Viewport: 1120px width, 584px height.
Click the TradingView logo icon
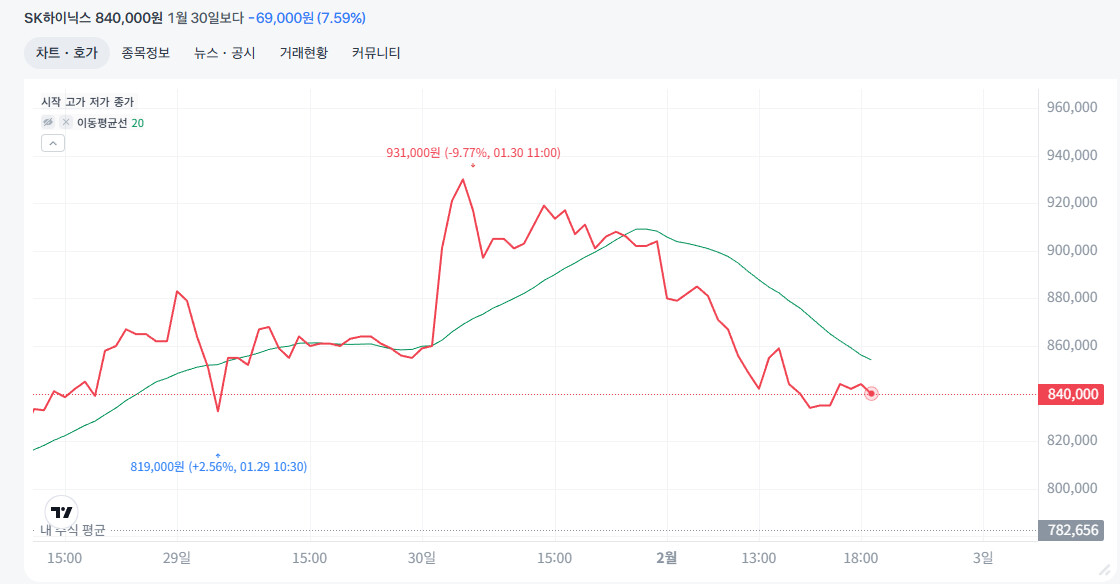click(x=61, y=511)
